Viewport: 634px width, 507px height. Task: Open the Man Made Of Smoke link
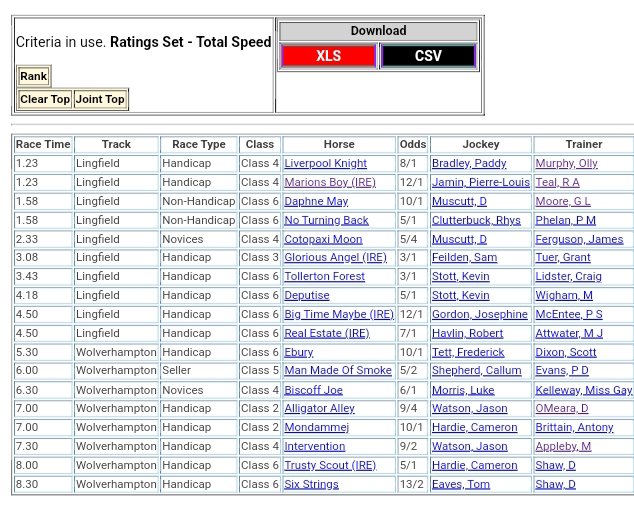338,371
